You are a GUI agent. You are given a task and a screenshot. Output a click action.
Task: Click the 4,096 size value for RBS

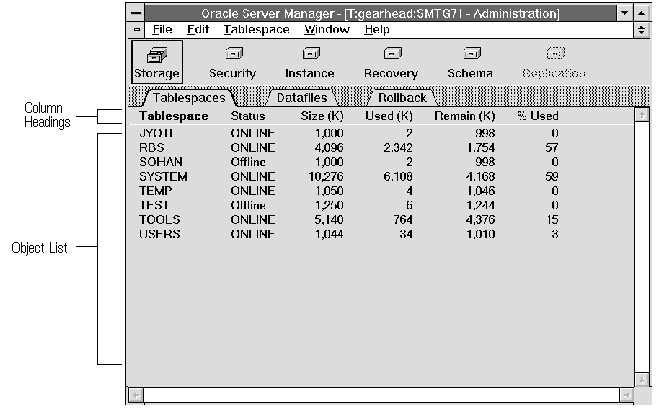329,148
